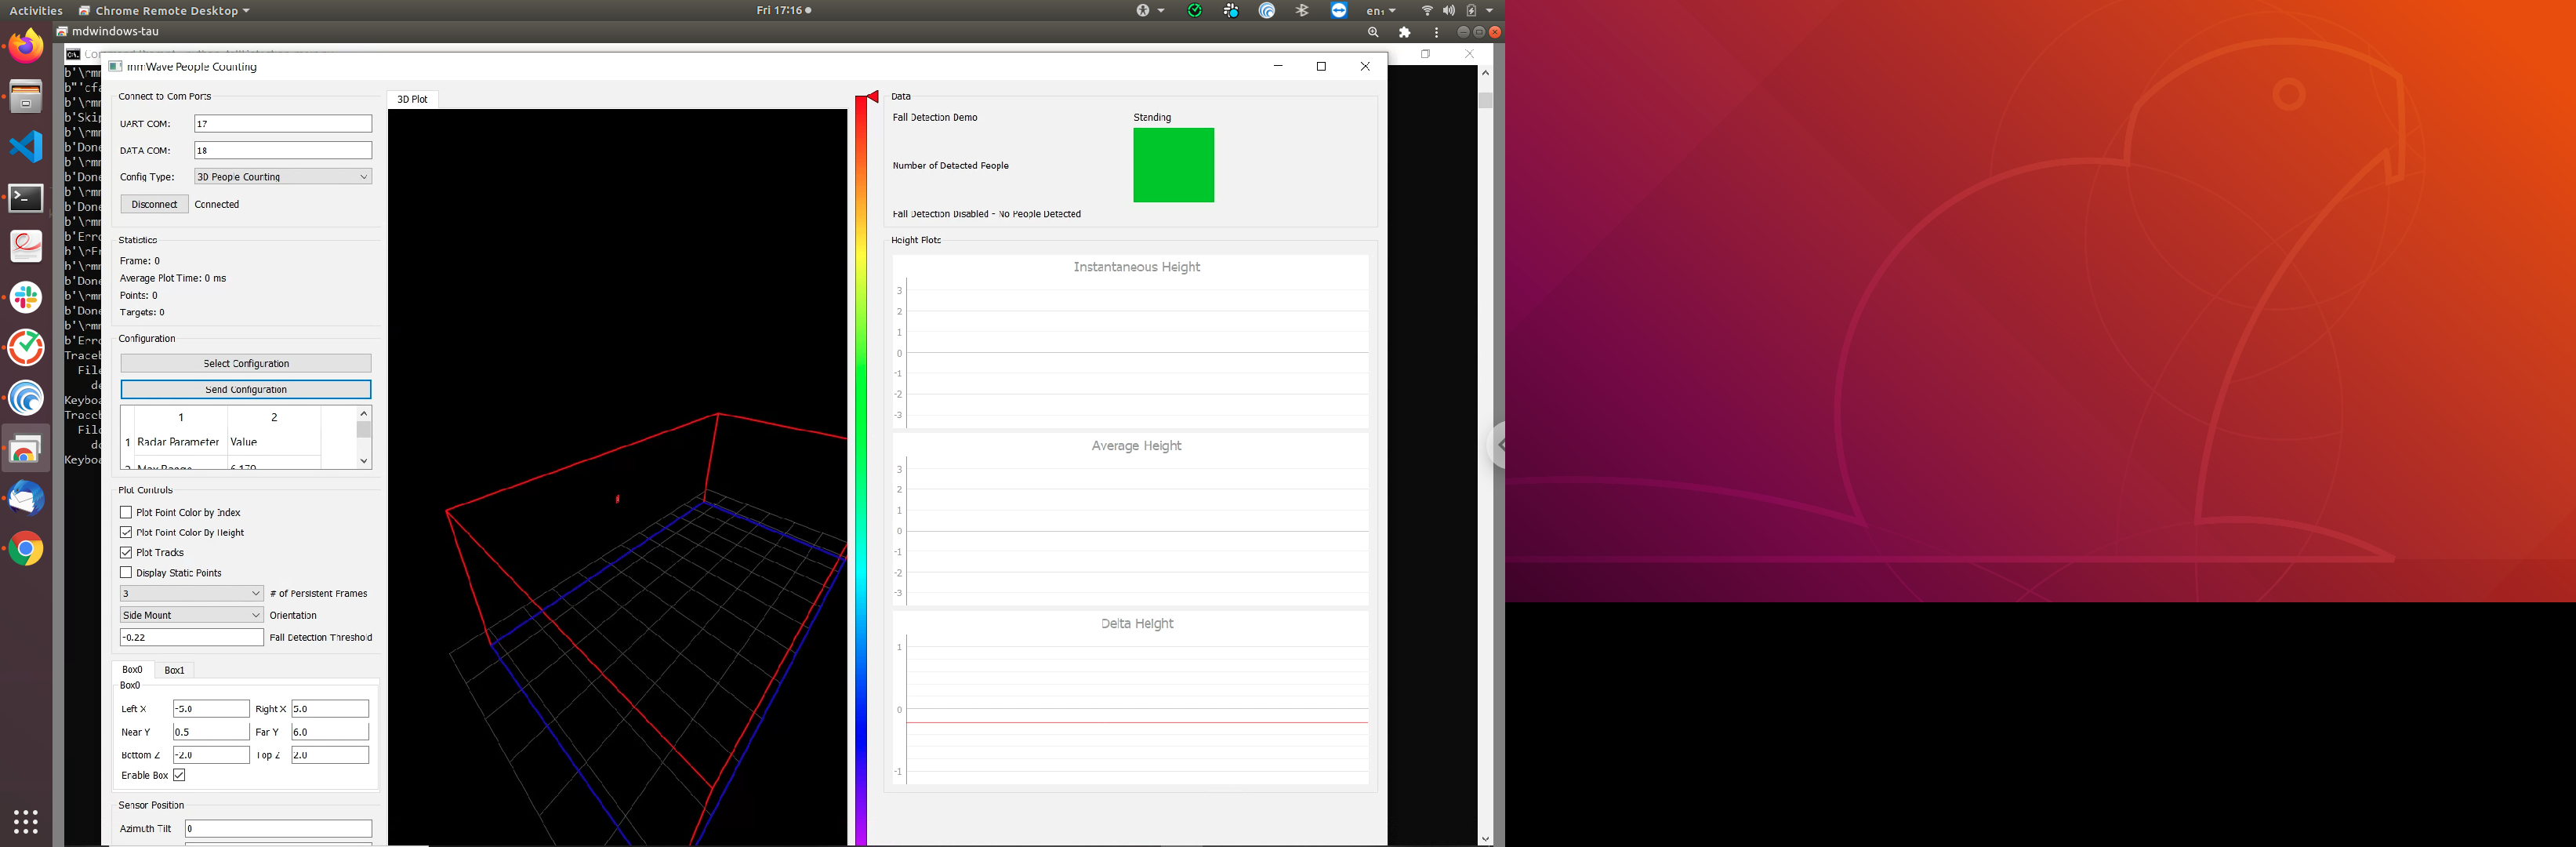Open the PDF document viewer in the dock
This screenshot has width=2576, height=847.
(26, 247)
